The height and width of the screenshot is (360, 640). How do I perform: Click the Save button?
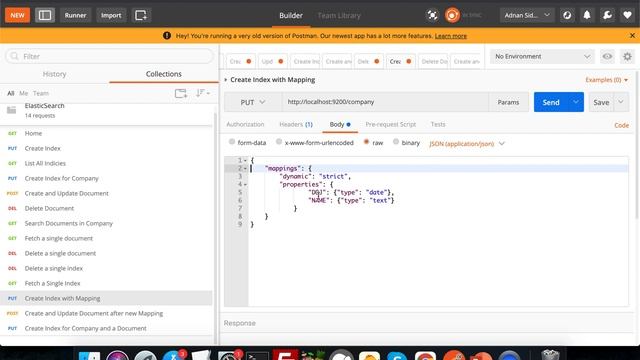click(601, 102)
